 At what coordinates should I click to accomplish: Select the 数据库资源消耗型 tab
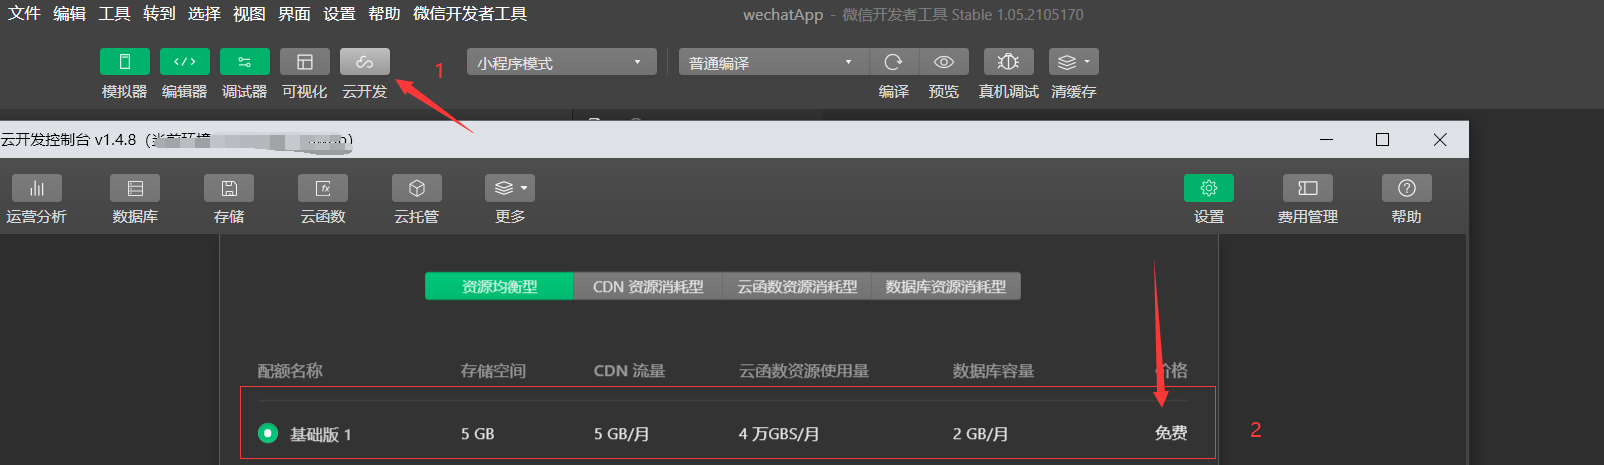(946, 286)
